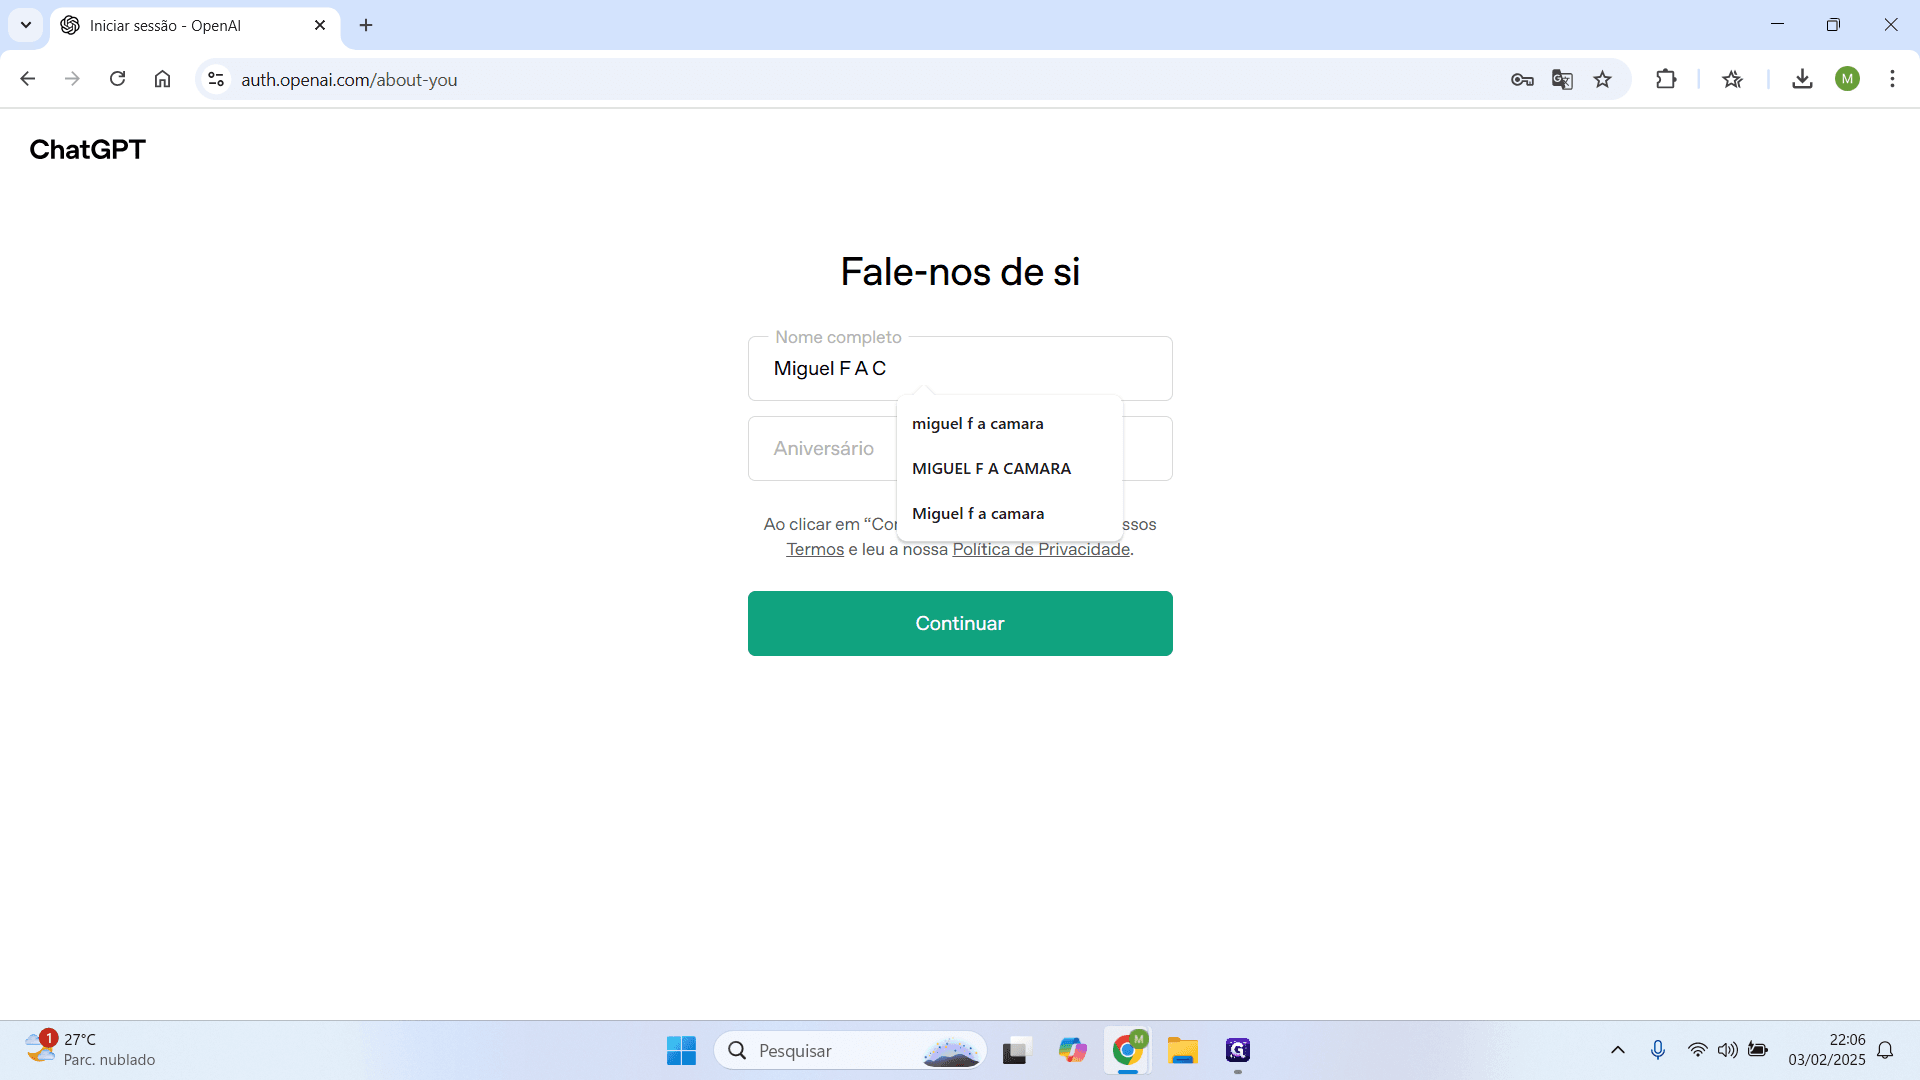Viewport: 1920px width, 1080px height.
Task: Open the Termos link
Action: [815, 549]
